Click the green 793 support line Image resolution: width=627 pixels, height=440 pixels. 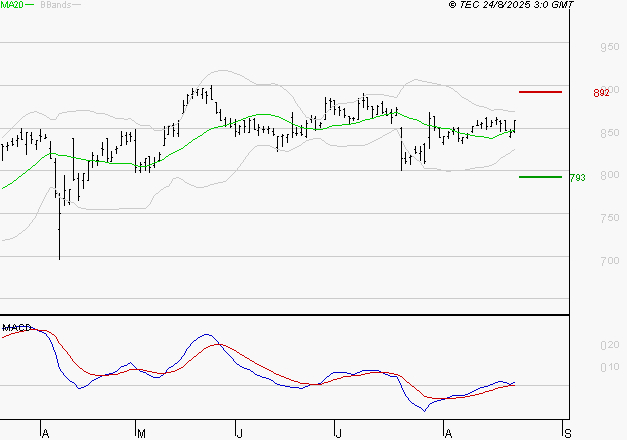tap(540, 177)
